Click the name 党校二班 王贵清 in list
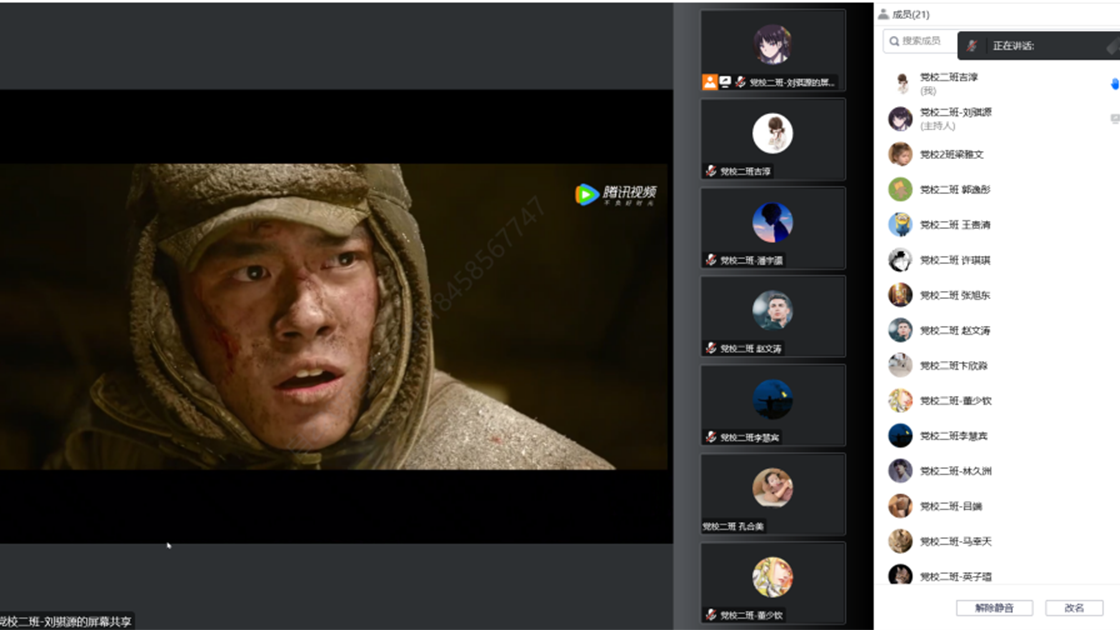Screen dimensions: 1120x630 (955, 224)
